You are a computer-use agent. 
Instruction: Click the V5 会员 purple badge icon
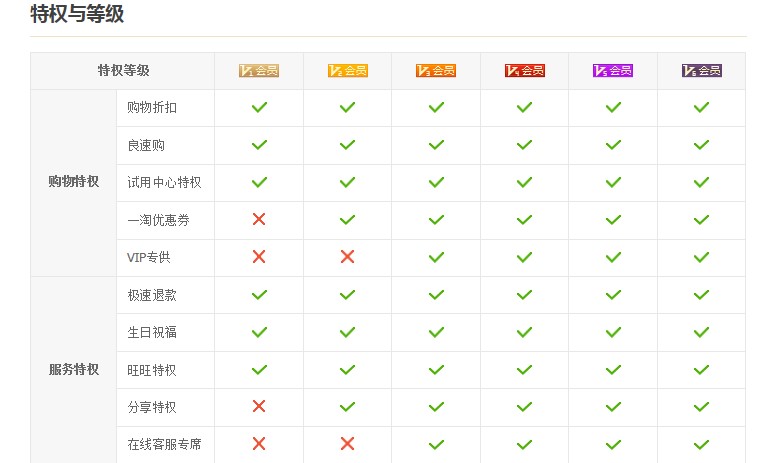(613, 71)
